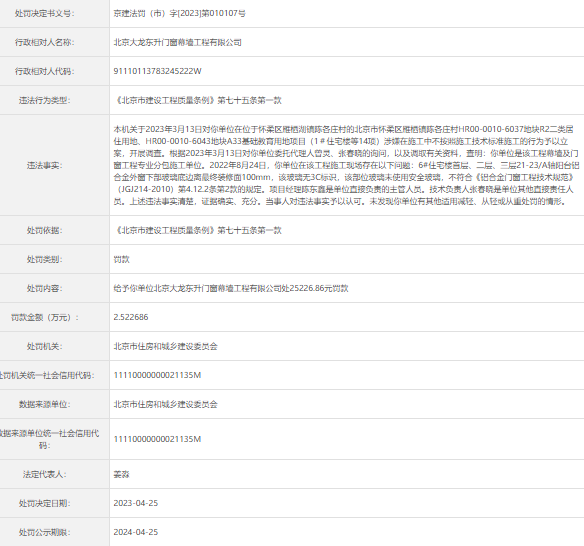Click the penalty authority credit code value
The height and width of the screenshot is (546, 584).
coord(157,375)
